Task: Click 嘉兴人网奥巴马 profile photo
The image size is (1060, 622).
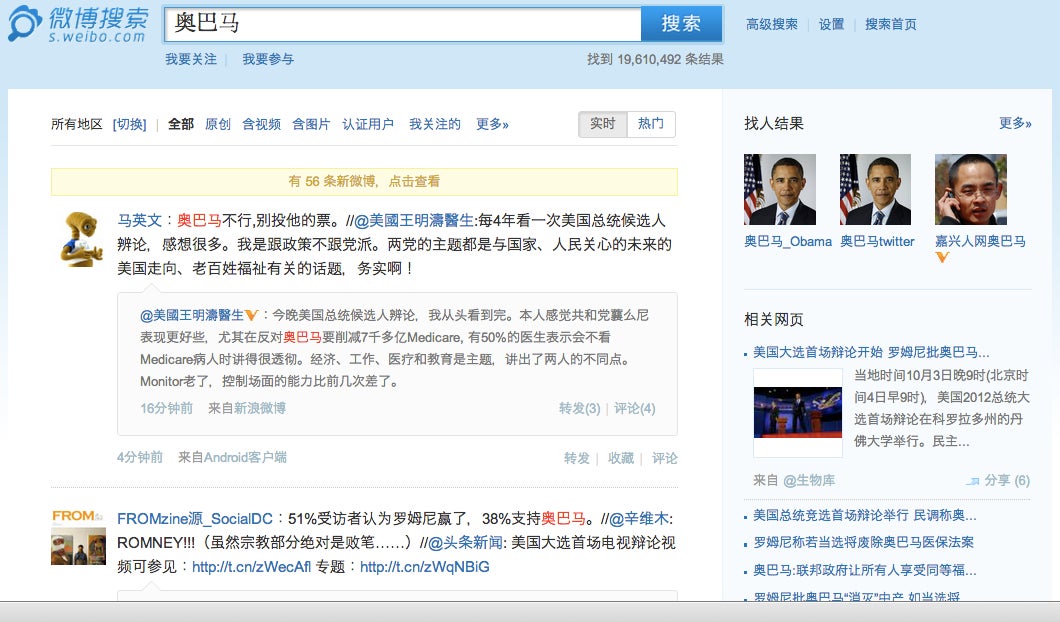Action: (x=971, y=189)
